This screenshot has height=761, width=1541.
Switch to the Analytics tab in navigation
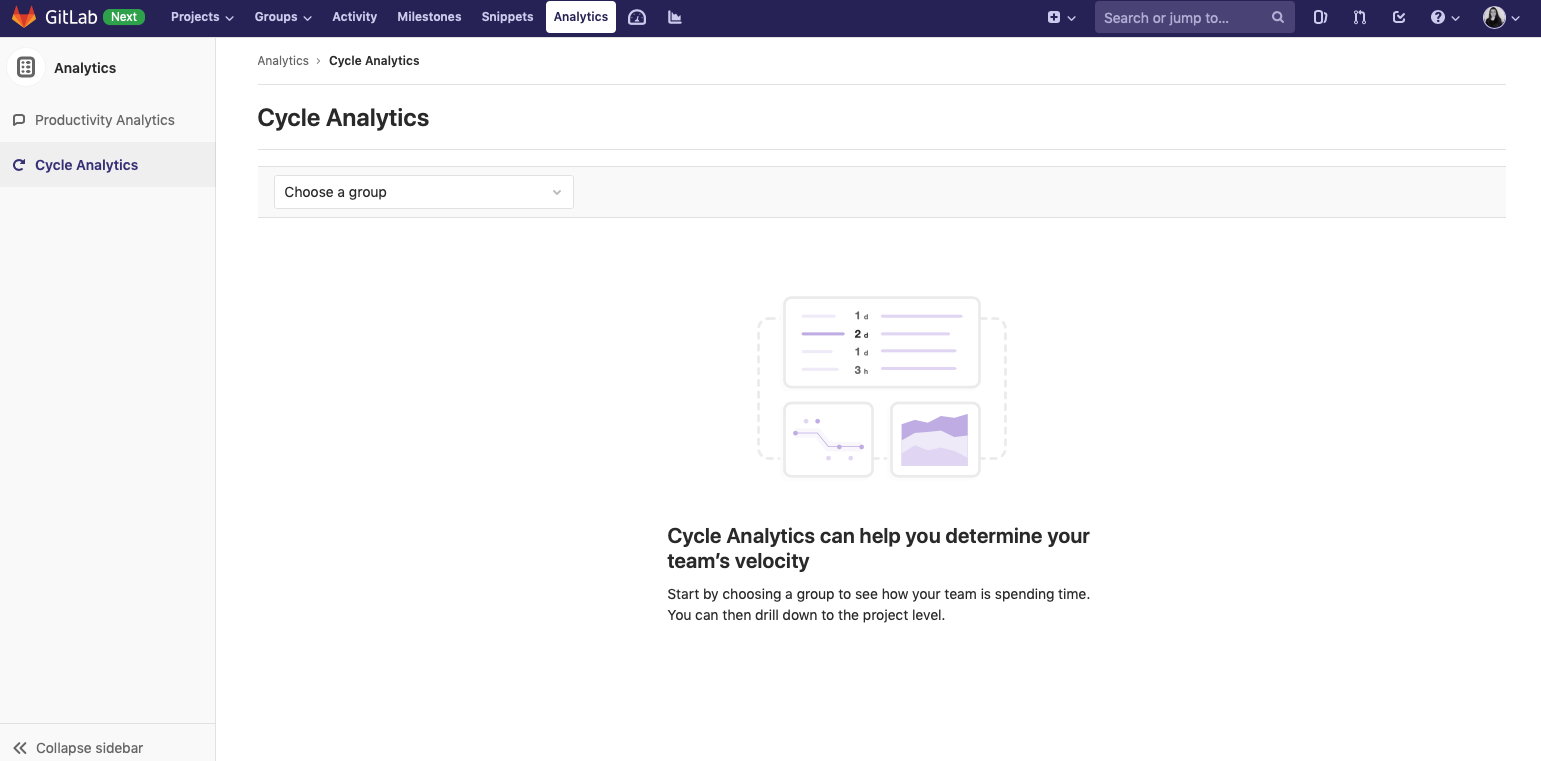point(580,16)
